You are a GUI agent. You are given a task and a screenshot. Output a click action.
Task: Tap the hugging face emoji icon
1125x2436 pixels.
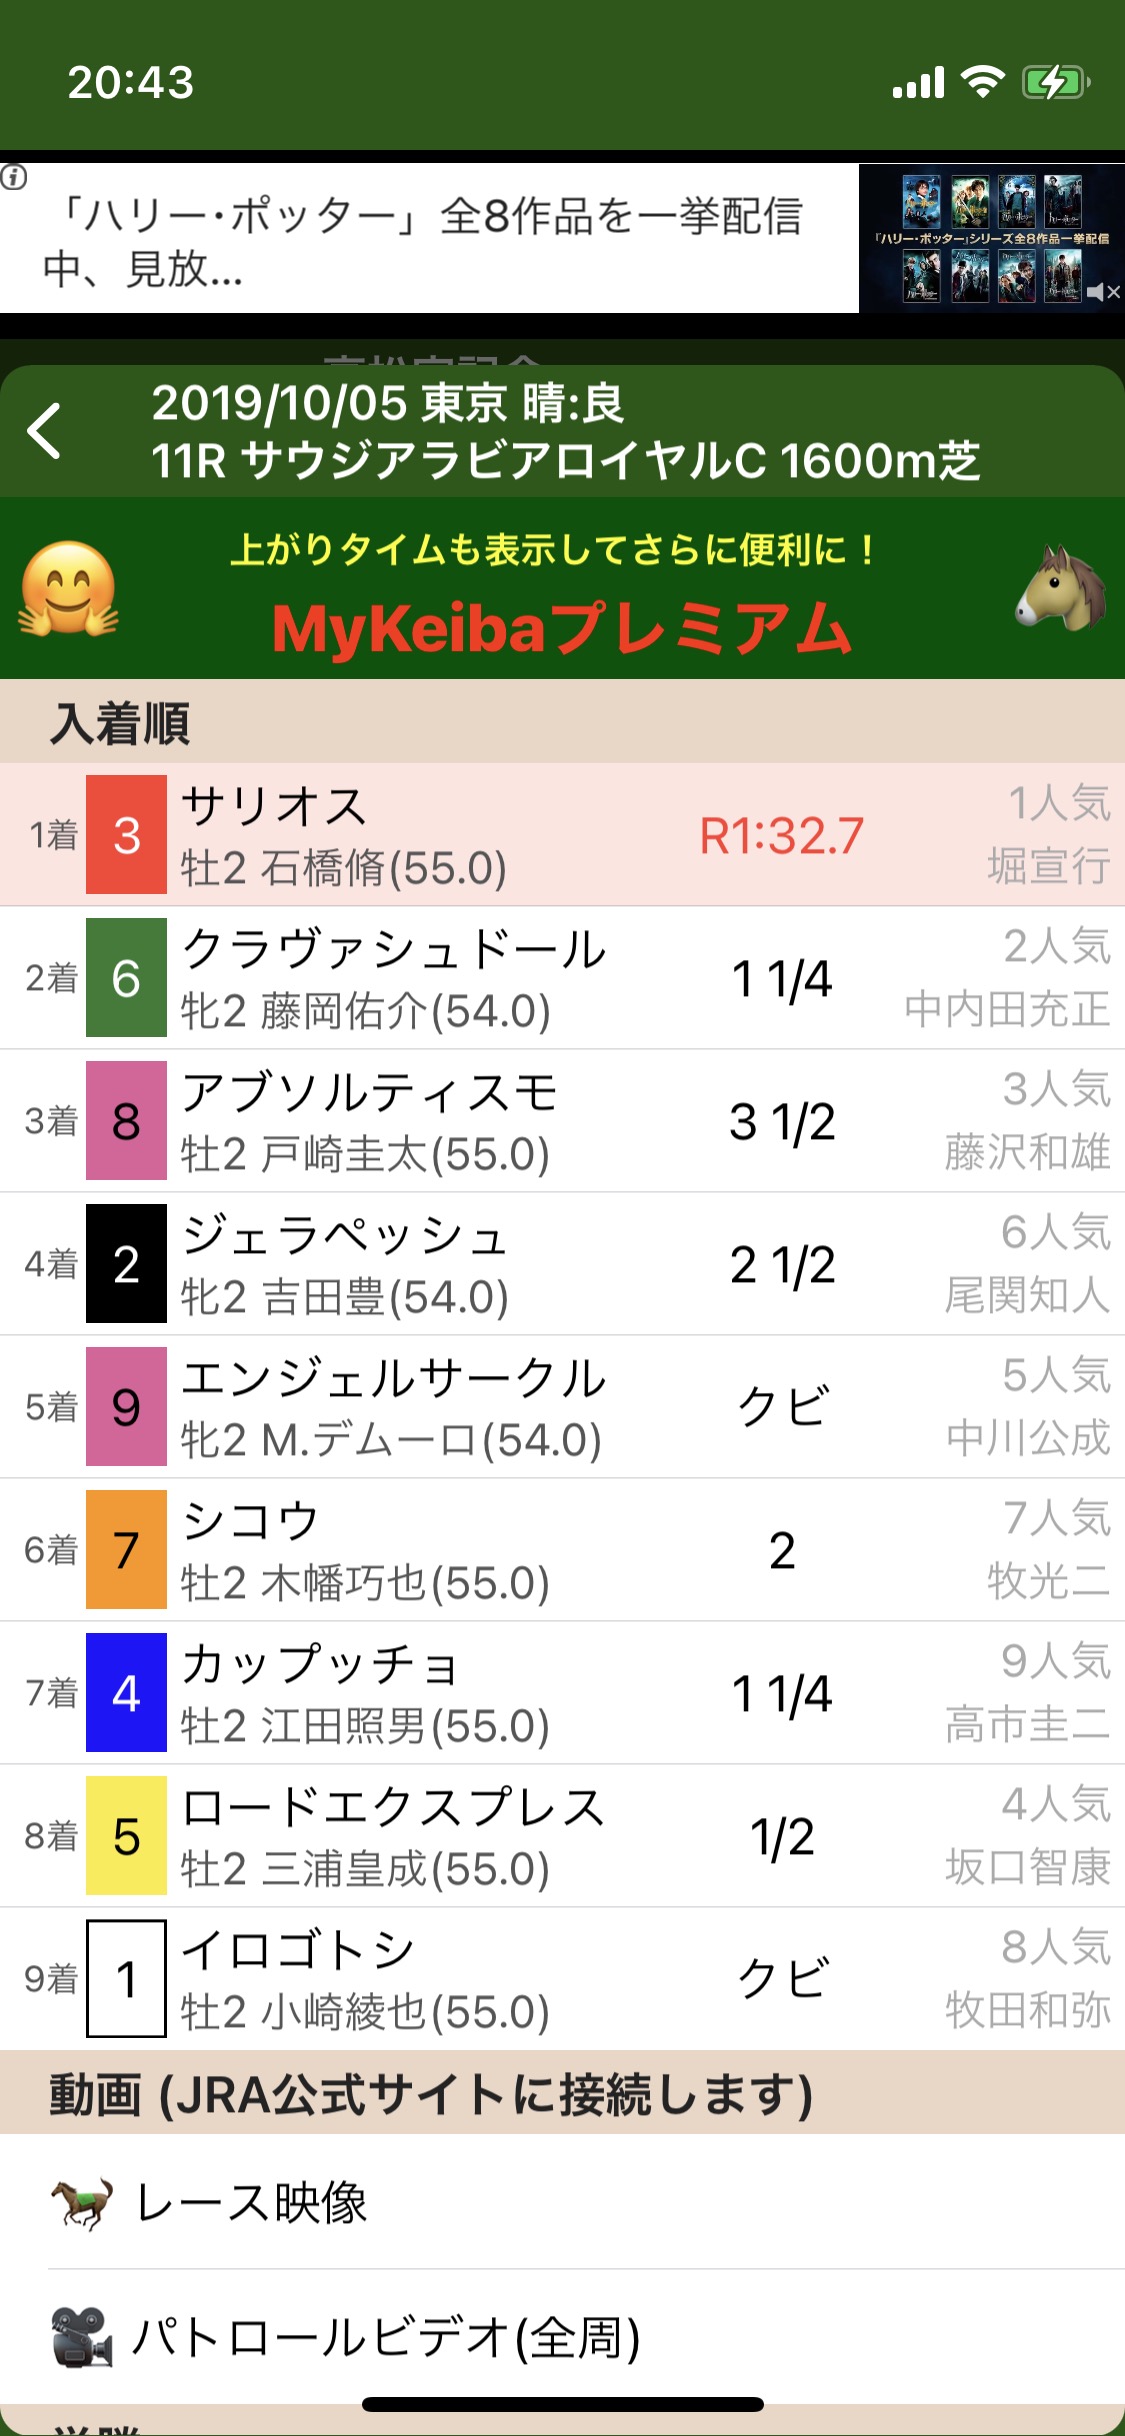click(68, 589)
